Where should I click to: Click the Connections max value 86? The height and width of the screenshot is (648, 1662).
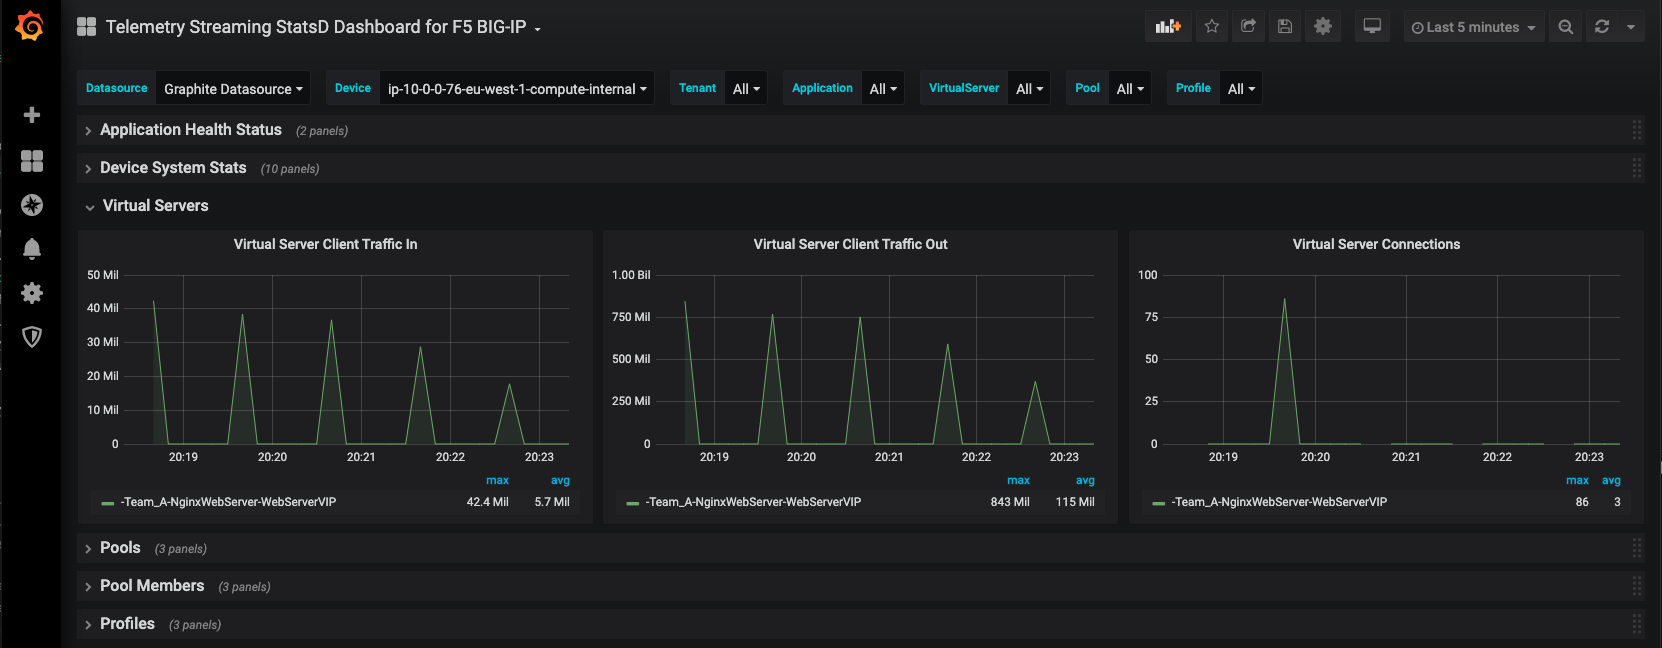[1582, 502]
